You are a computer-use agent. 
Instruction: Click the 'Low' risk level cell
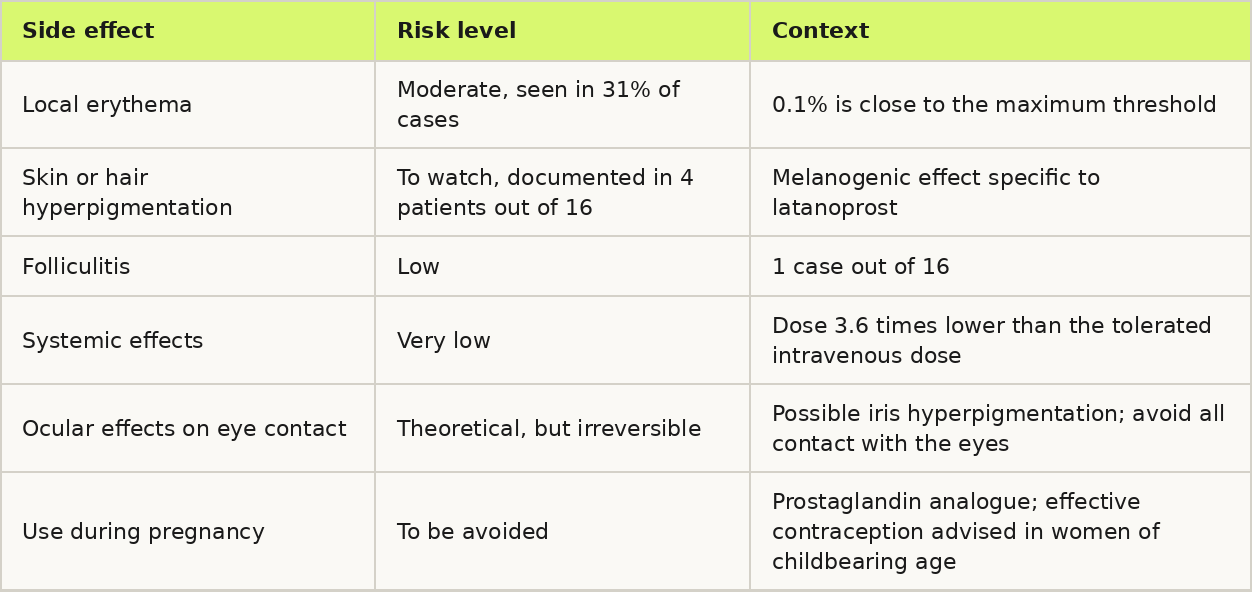[x=562, y=266]
